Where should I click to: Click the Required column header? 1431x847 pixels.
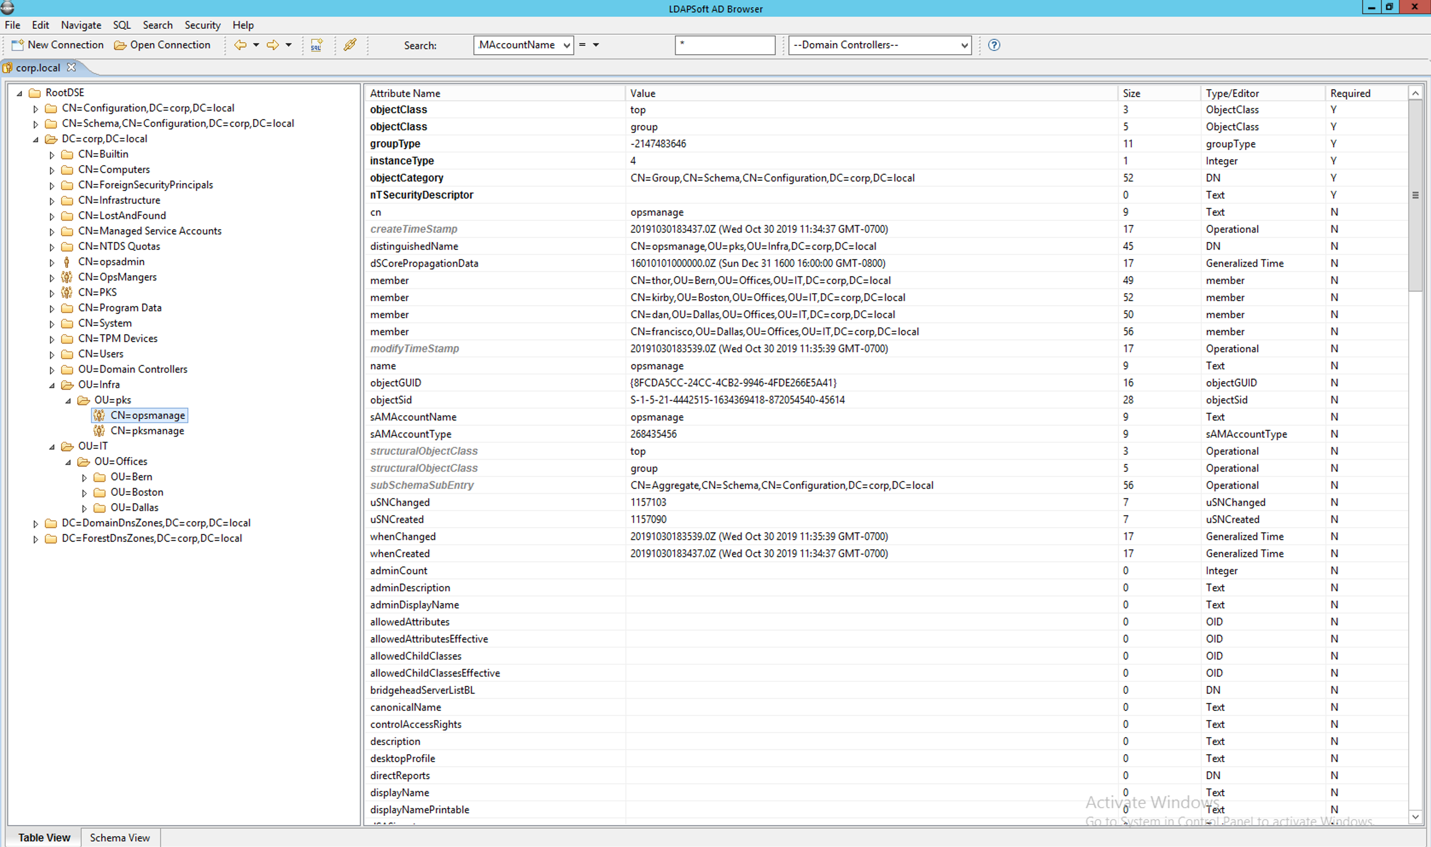pyautogui.click(x=1366, y=93)
